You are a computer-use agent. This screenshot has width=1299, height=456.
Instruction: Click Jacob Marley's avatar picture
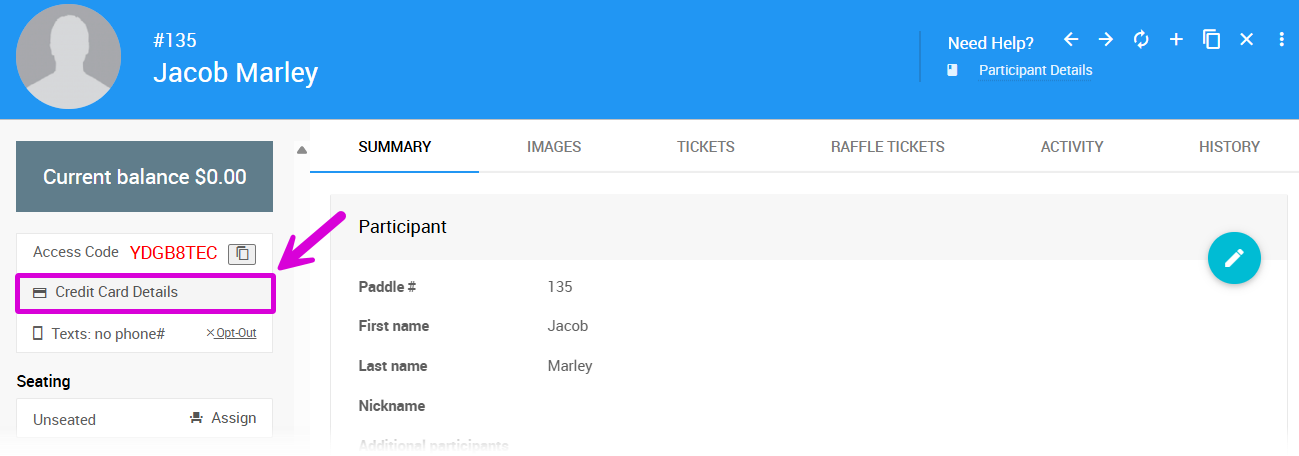[69, 56]
